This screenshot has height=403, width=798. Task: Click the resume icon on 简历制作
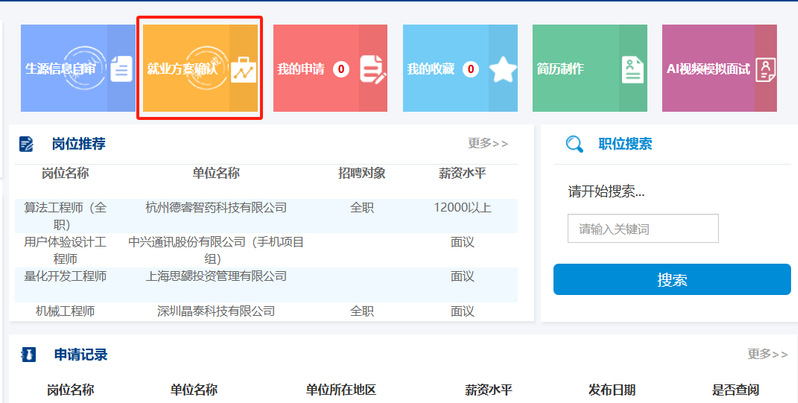[x=633, y=69]
